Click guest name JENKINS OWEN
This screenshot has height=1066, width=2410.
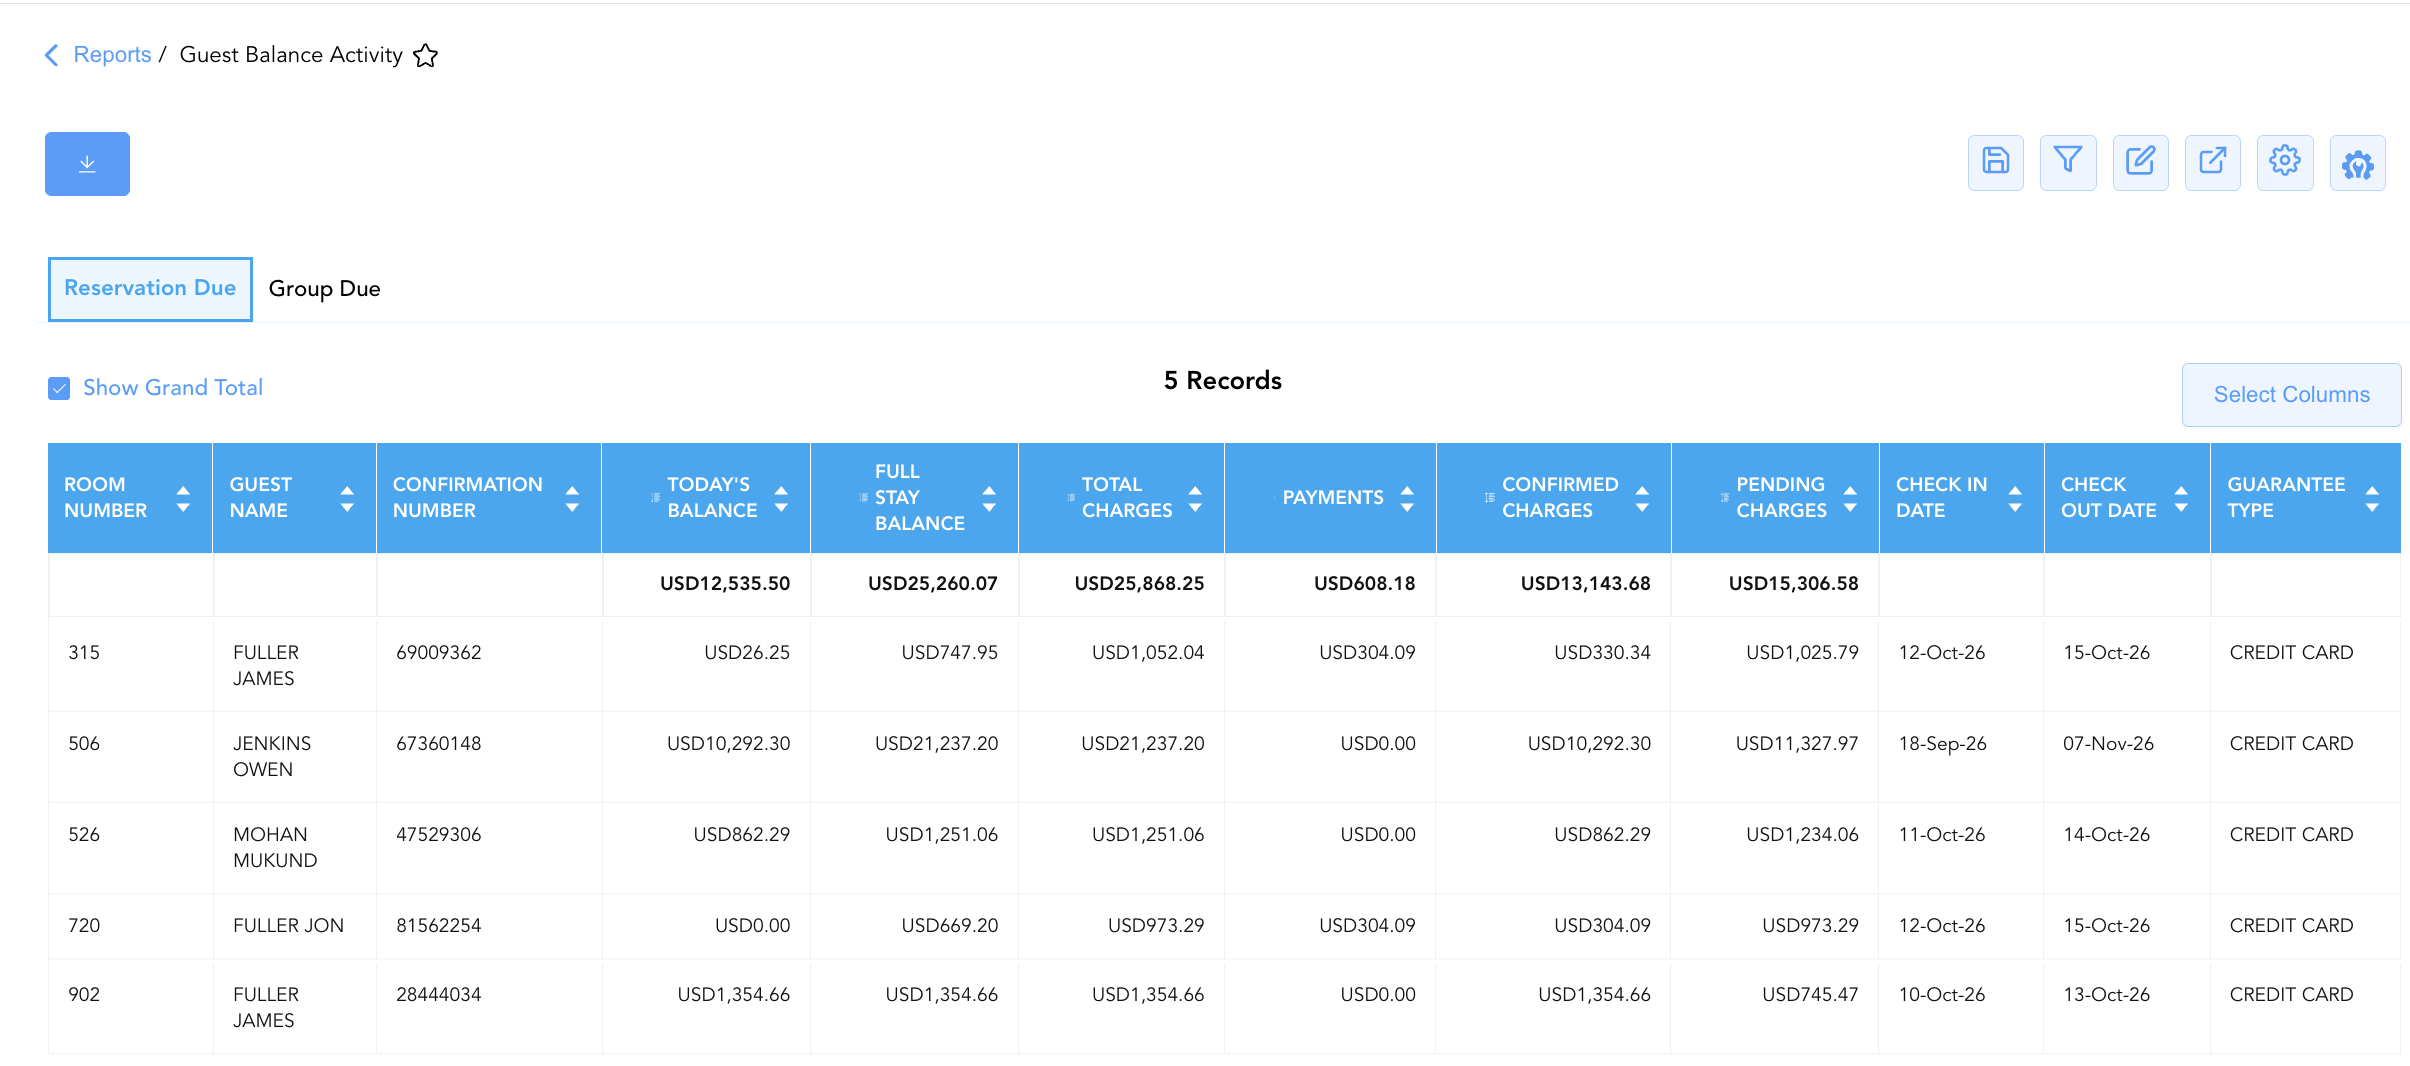click(x=272, y=756)
